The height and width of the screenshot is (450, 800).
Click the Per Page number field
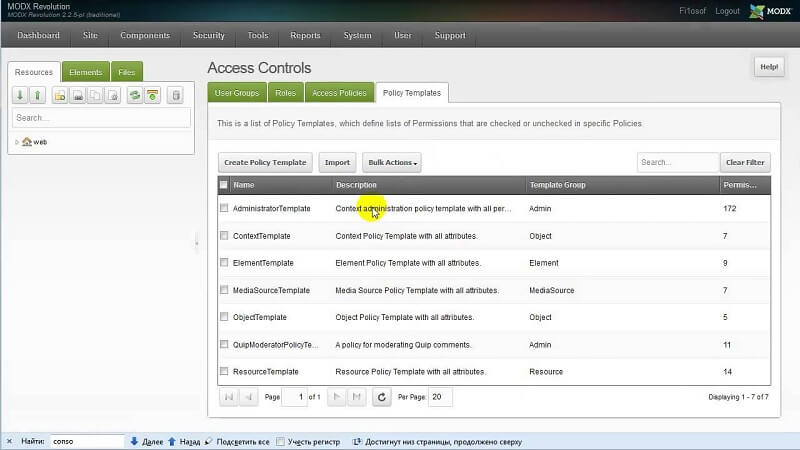click(x=440, y=396)
